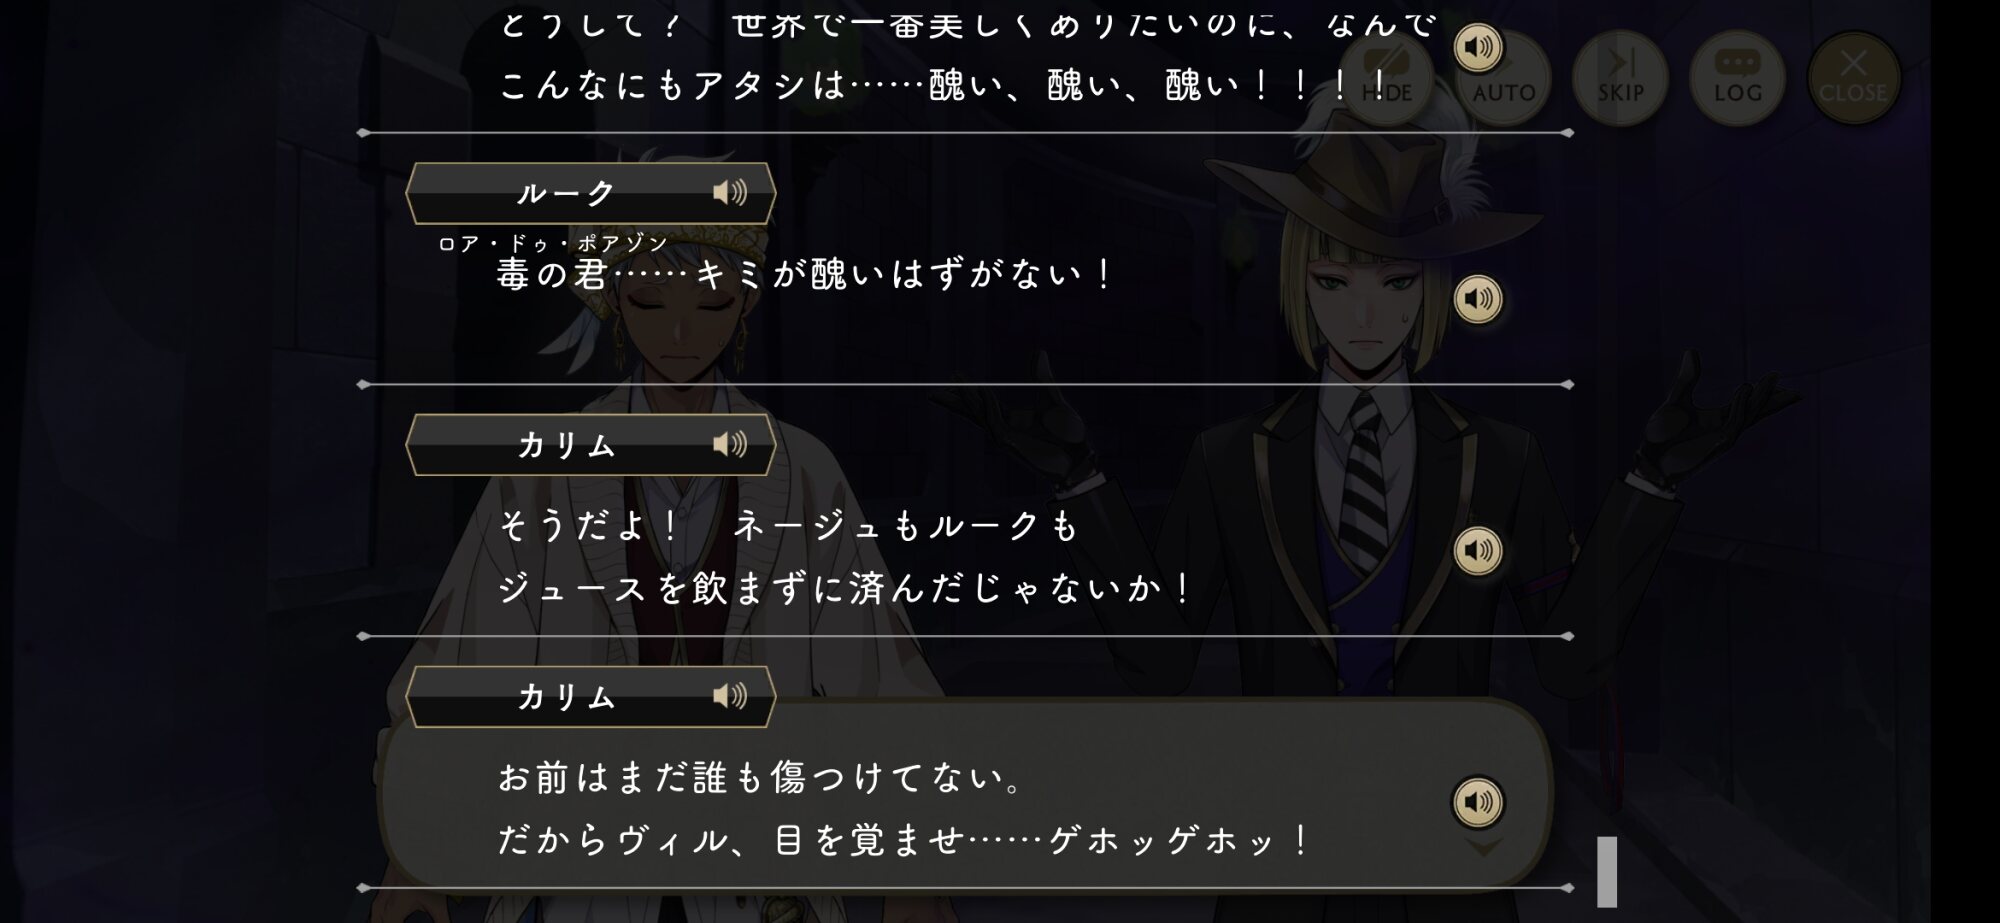Image resolution: width=2000 pixels, height=923 pixels.
Task: Tap the down arrow below last entry
Action: coord(1483,848)
